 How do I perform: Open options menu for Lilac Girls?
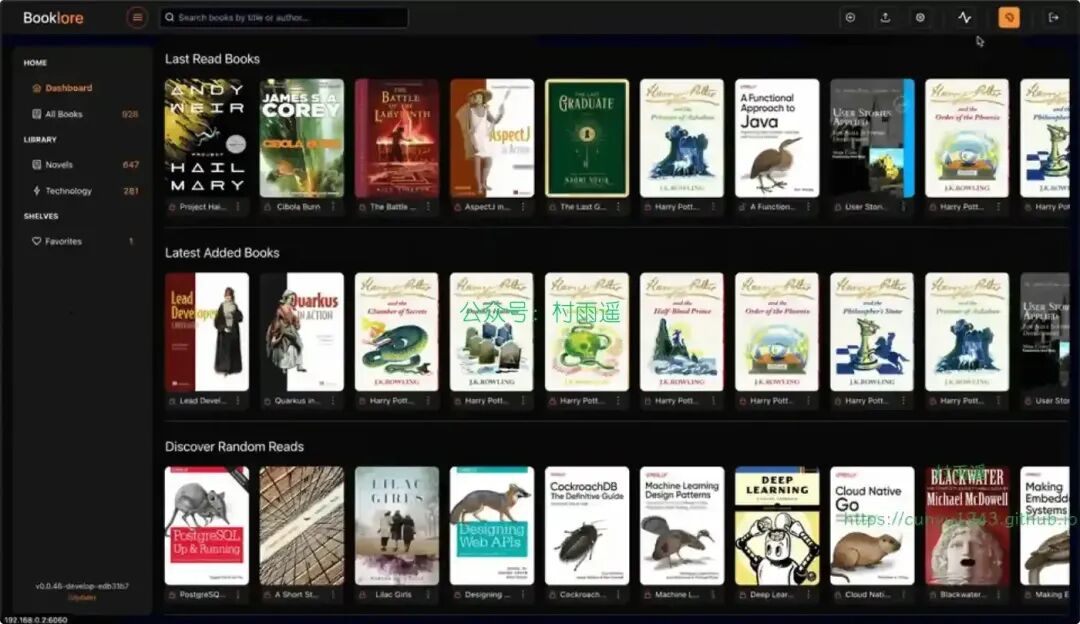coord(428,594)
